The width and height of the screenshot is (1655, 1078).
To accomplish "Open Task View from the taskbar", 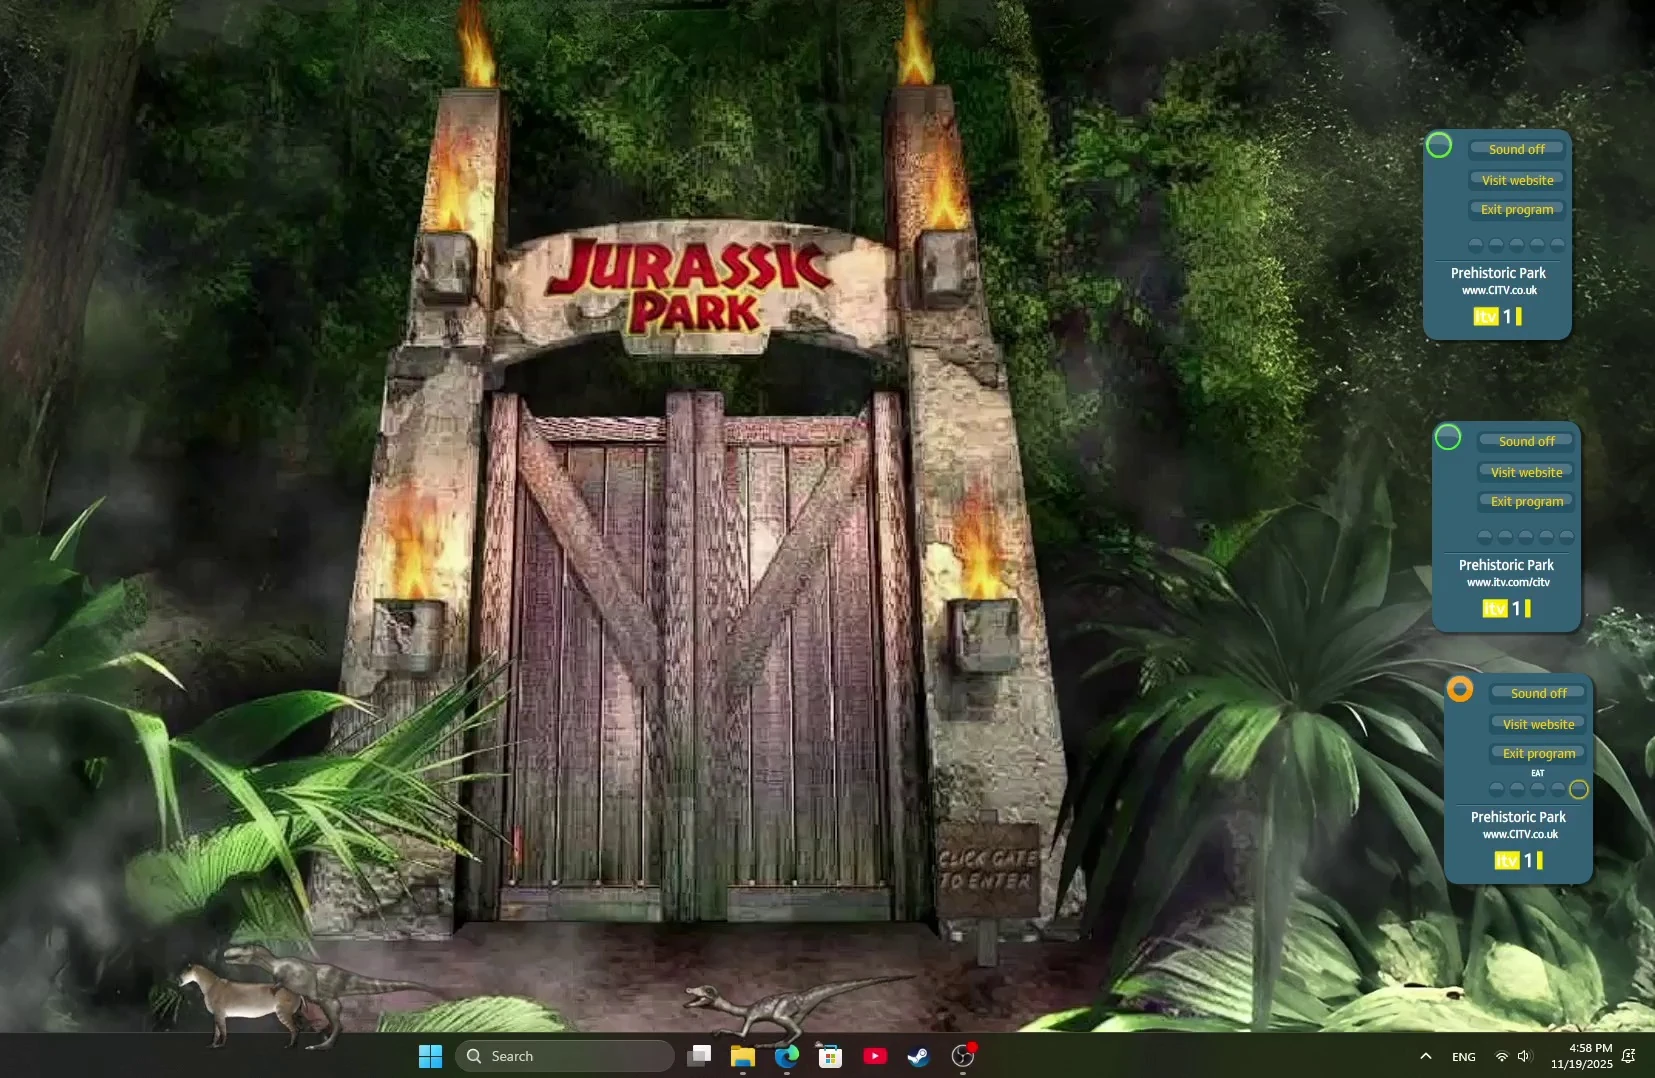I will click(x=699, y=1056).
